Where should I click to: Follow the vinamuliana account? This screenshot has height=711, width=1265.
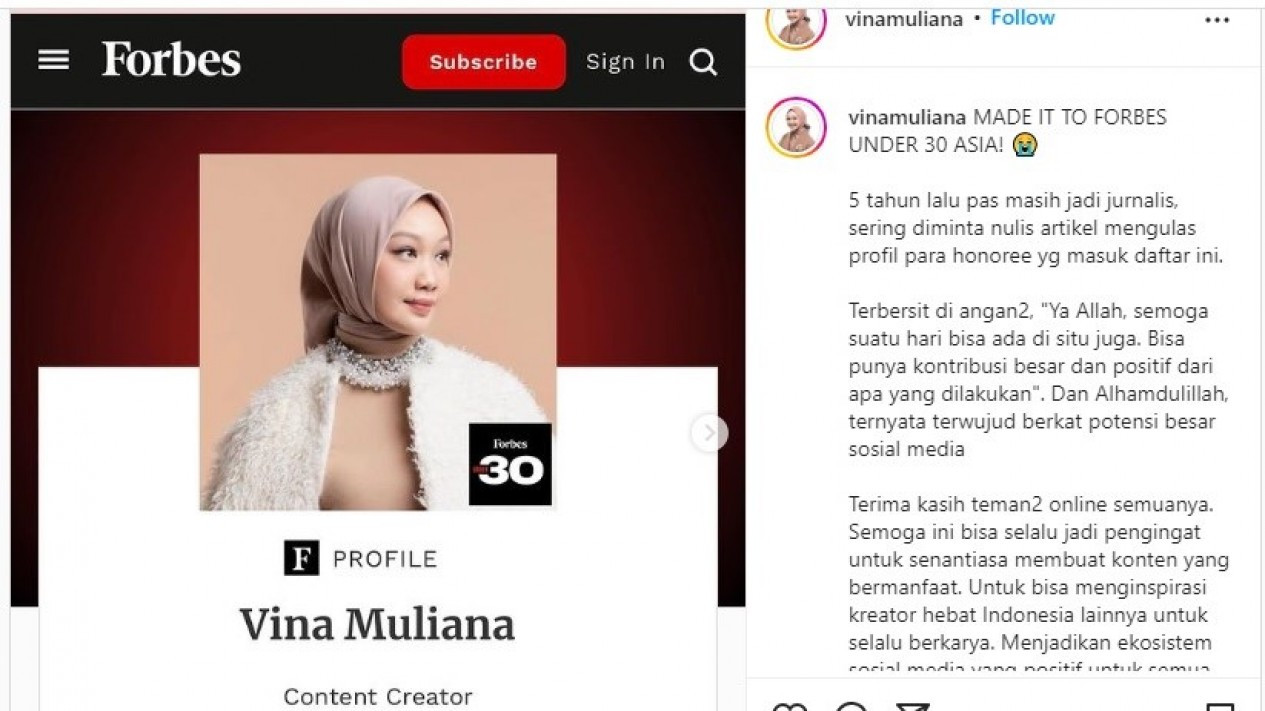(1022, 18)
